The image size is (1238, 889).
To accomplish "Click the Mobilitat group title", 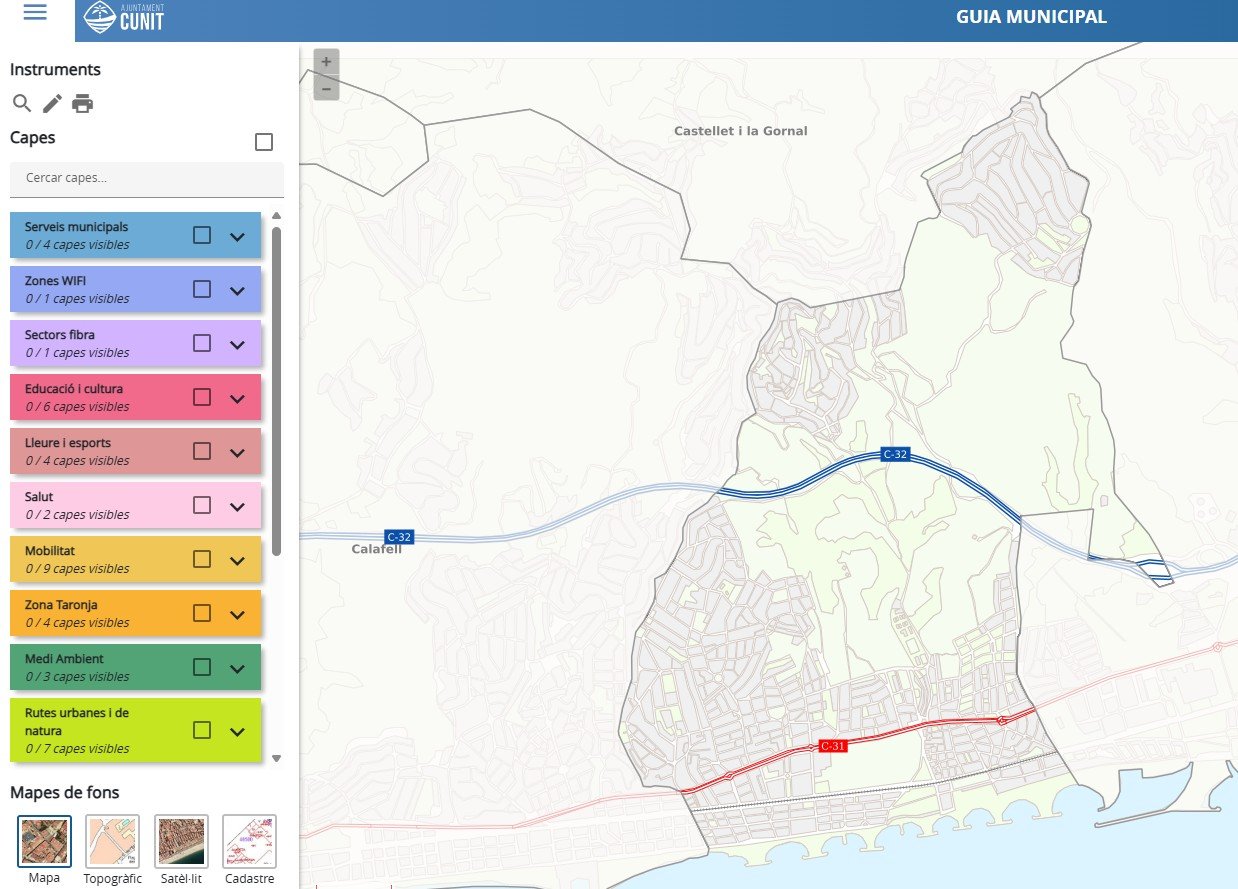I will coord(50,551).
